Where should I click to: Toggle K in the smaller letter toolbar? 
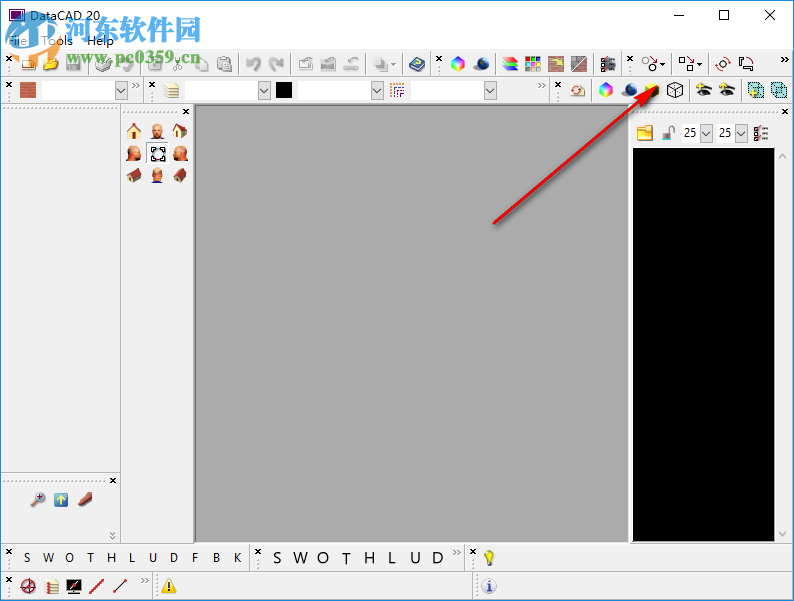click(x=237, y=558)
